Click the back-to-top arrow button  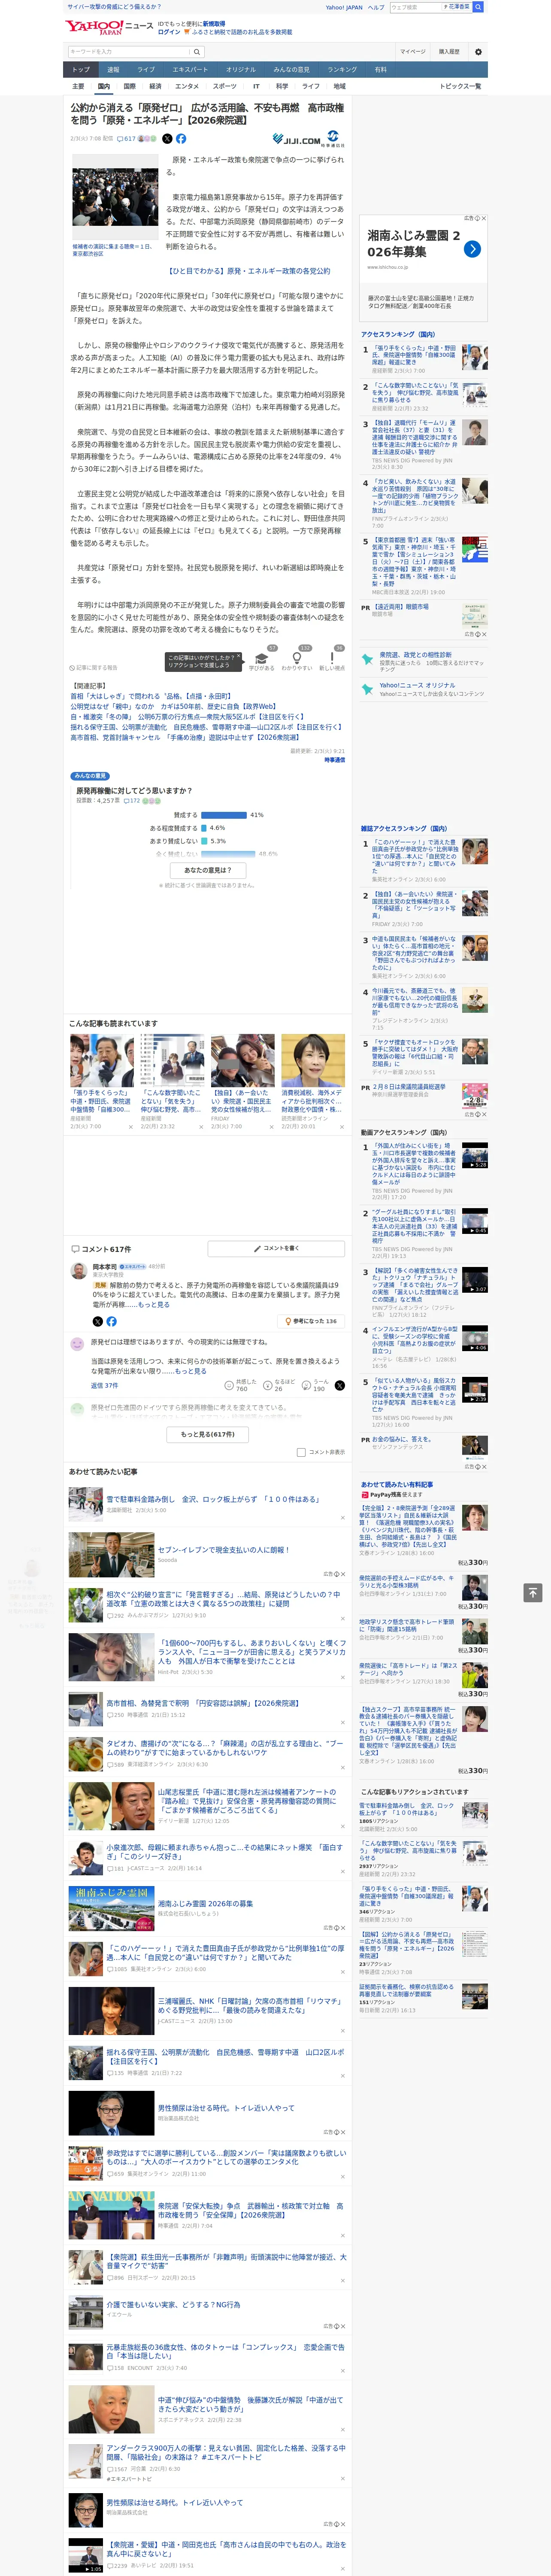click(533, 1592)
